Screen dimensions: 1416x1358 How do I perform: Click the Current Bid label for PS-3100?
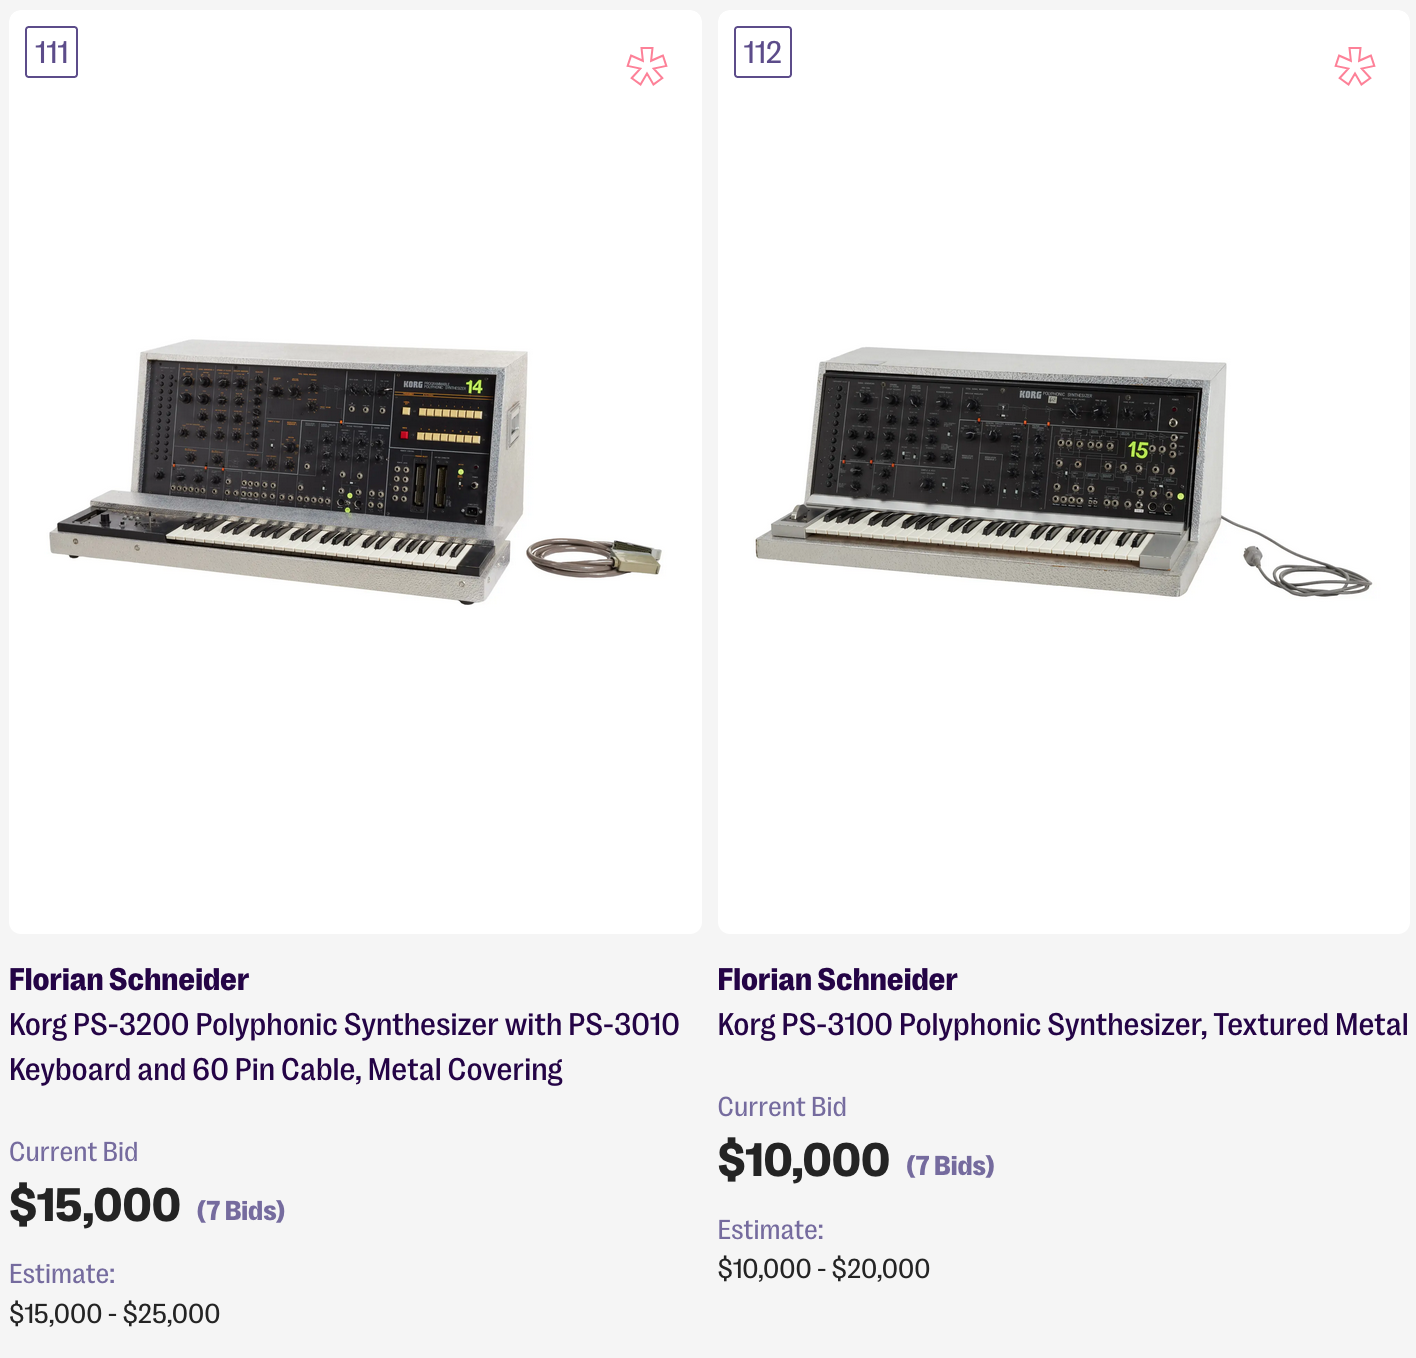coord(781,1107)
